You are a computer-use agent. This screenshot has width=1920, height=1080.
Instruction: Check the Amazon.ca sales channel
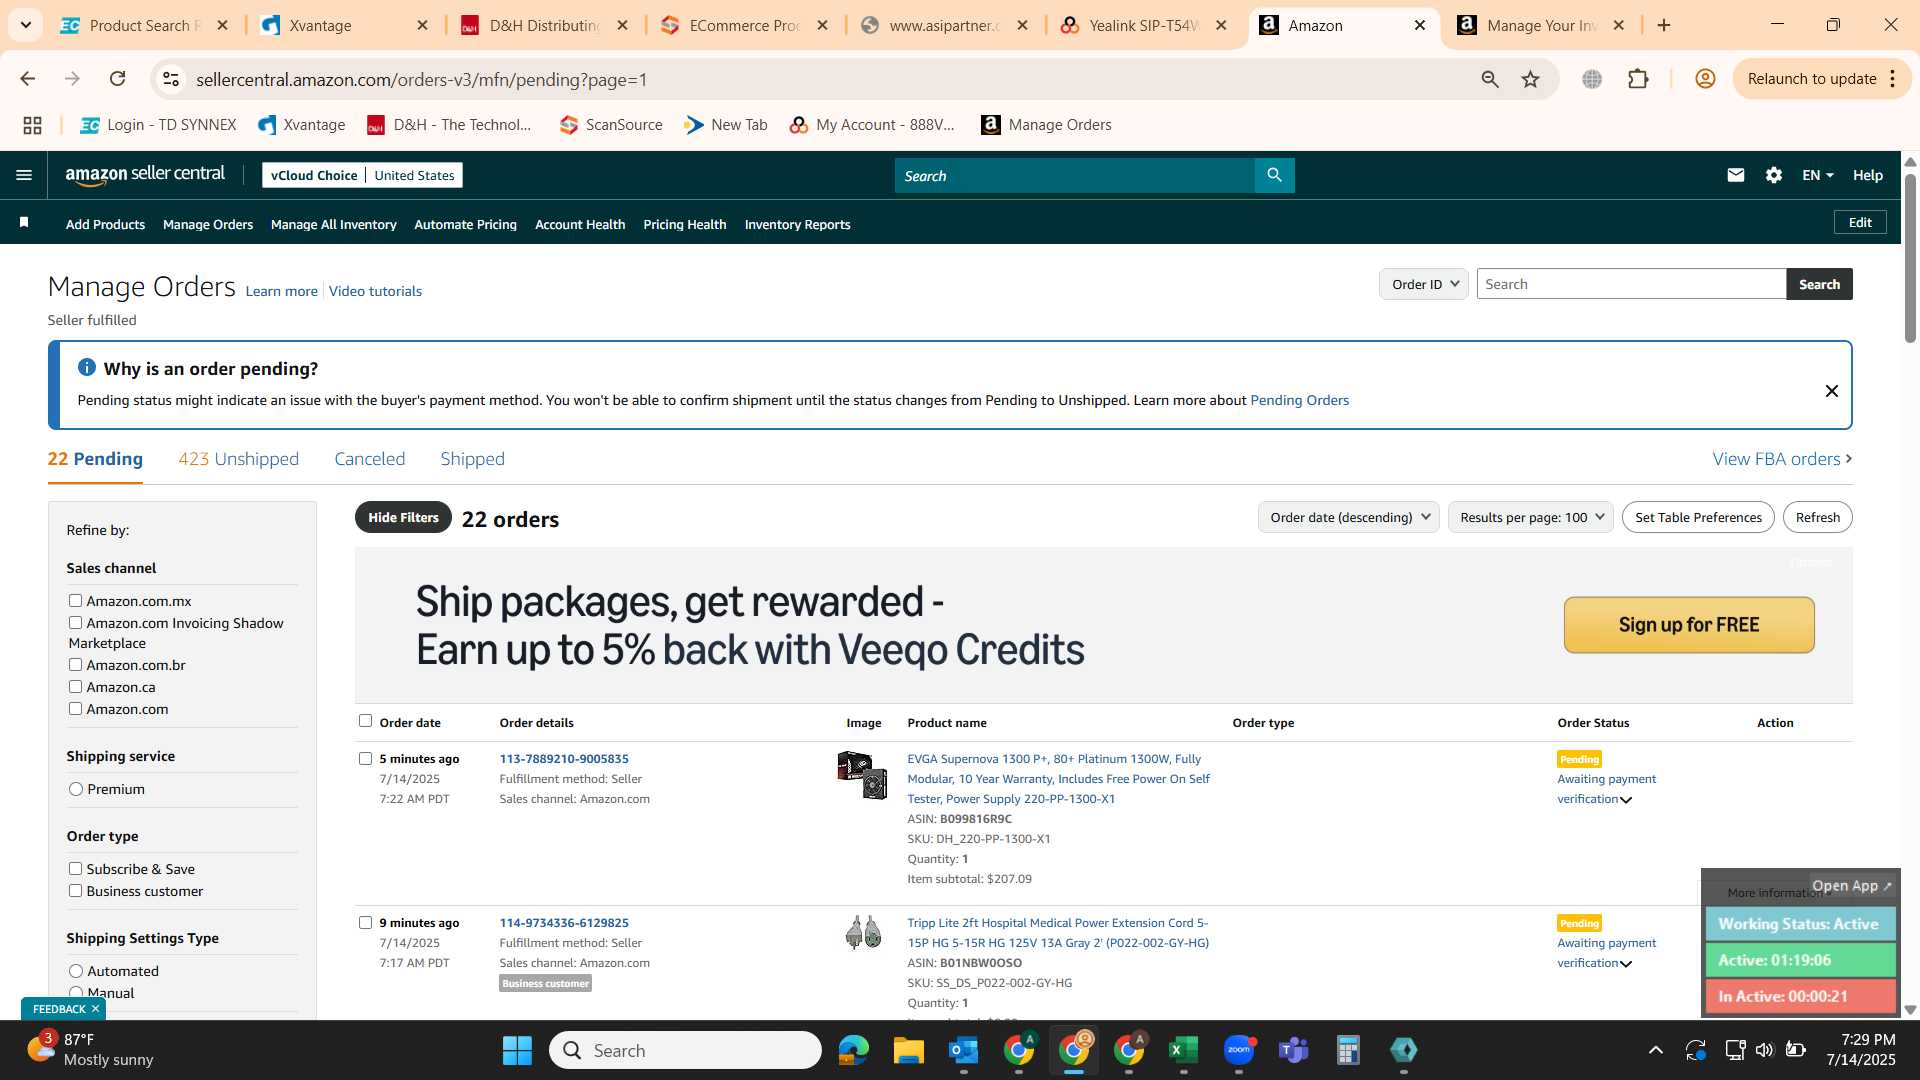coord(75,687)
